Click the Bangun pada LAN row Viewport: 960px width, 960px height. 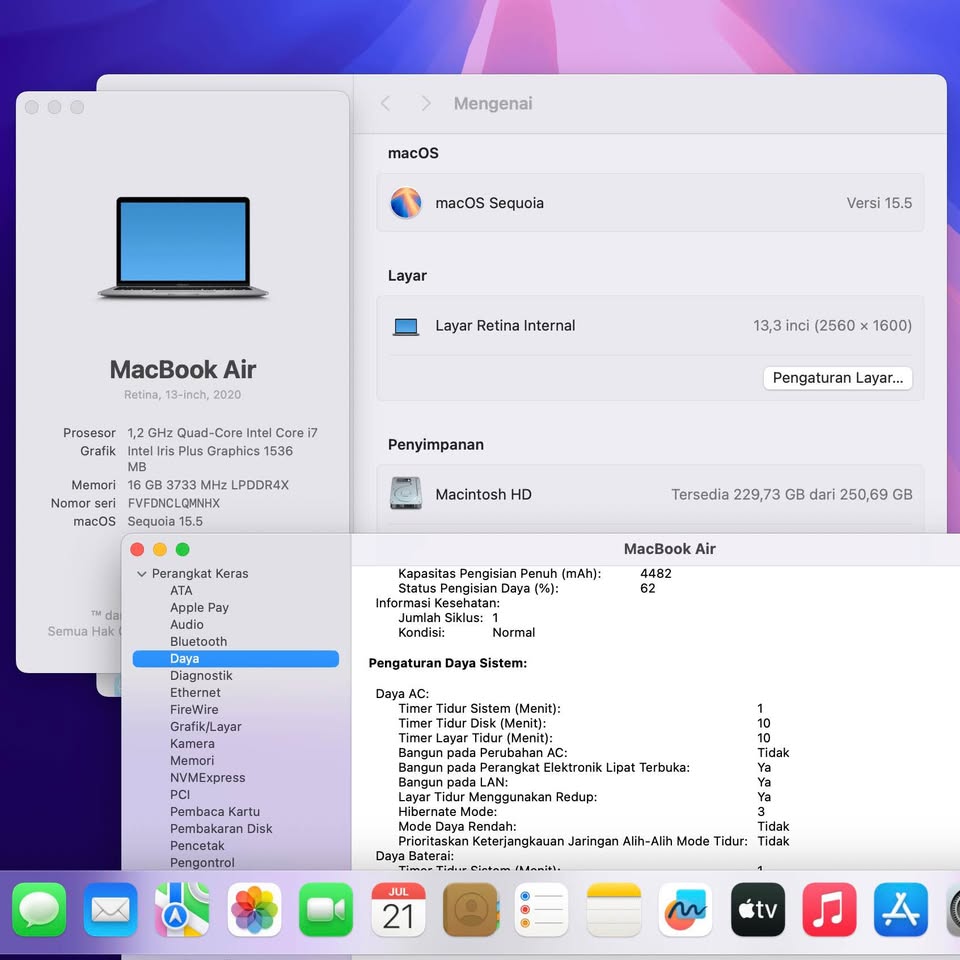click(x=585, y=782)
